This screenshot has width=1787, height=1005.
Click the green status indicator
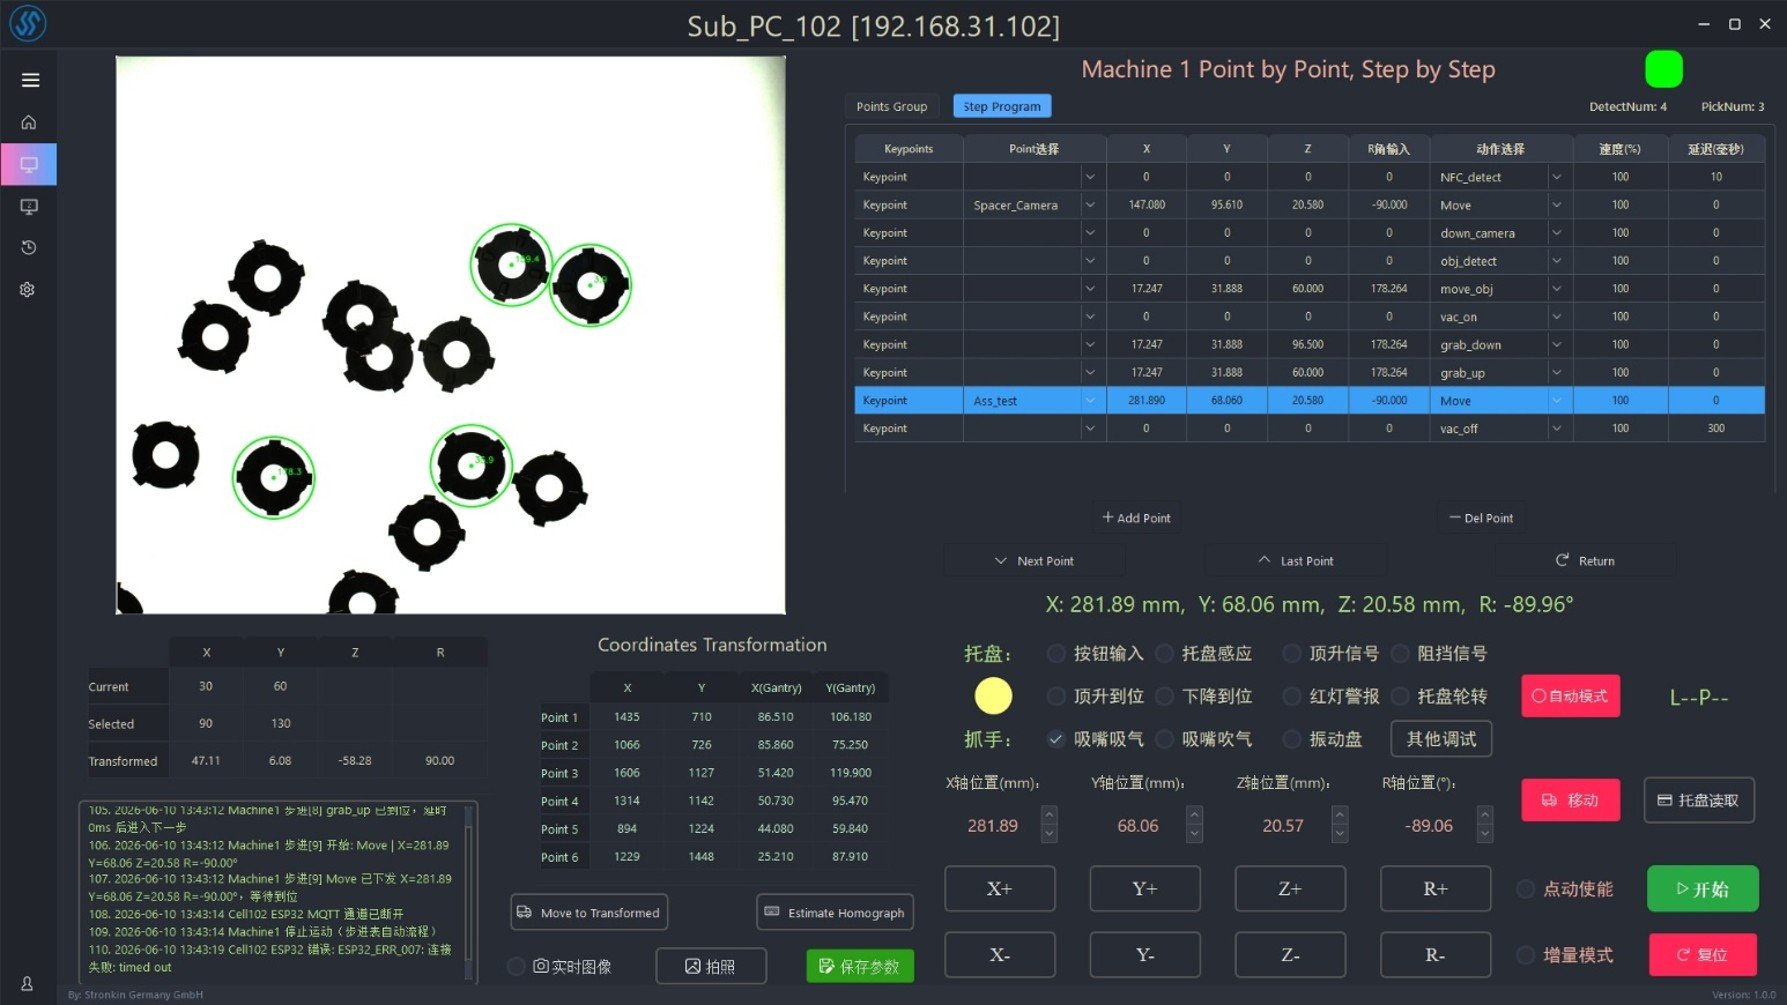pyautogui.click(x=1663, y=69)
